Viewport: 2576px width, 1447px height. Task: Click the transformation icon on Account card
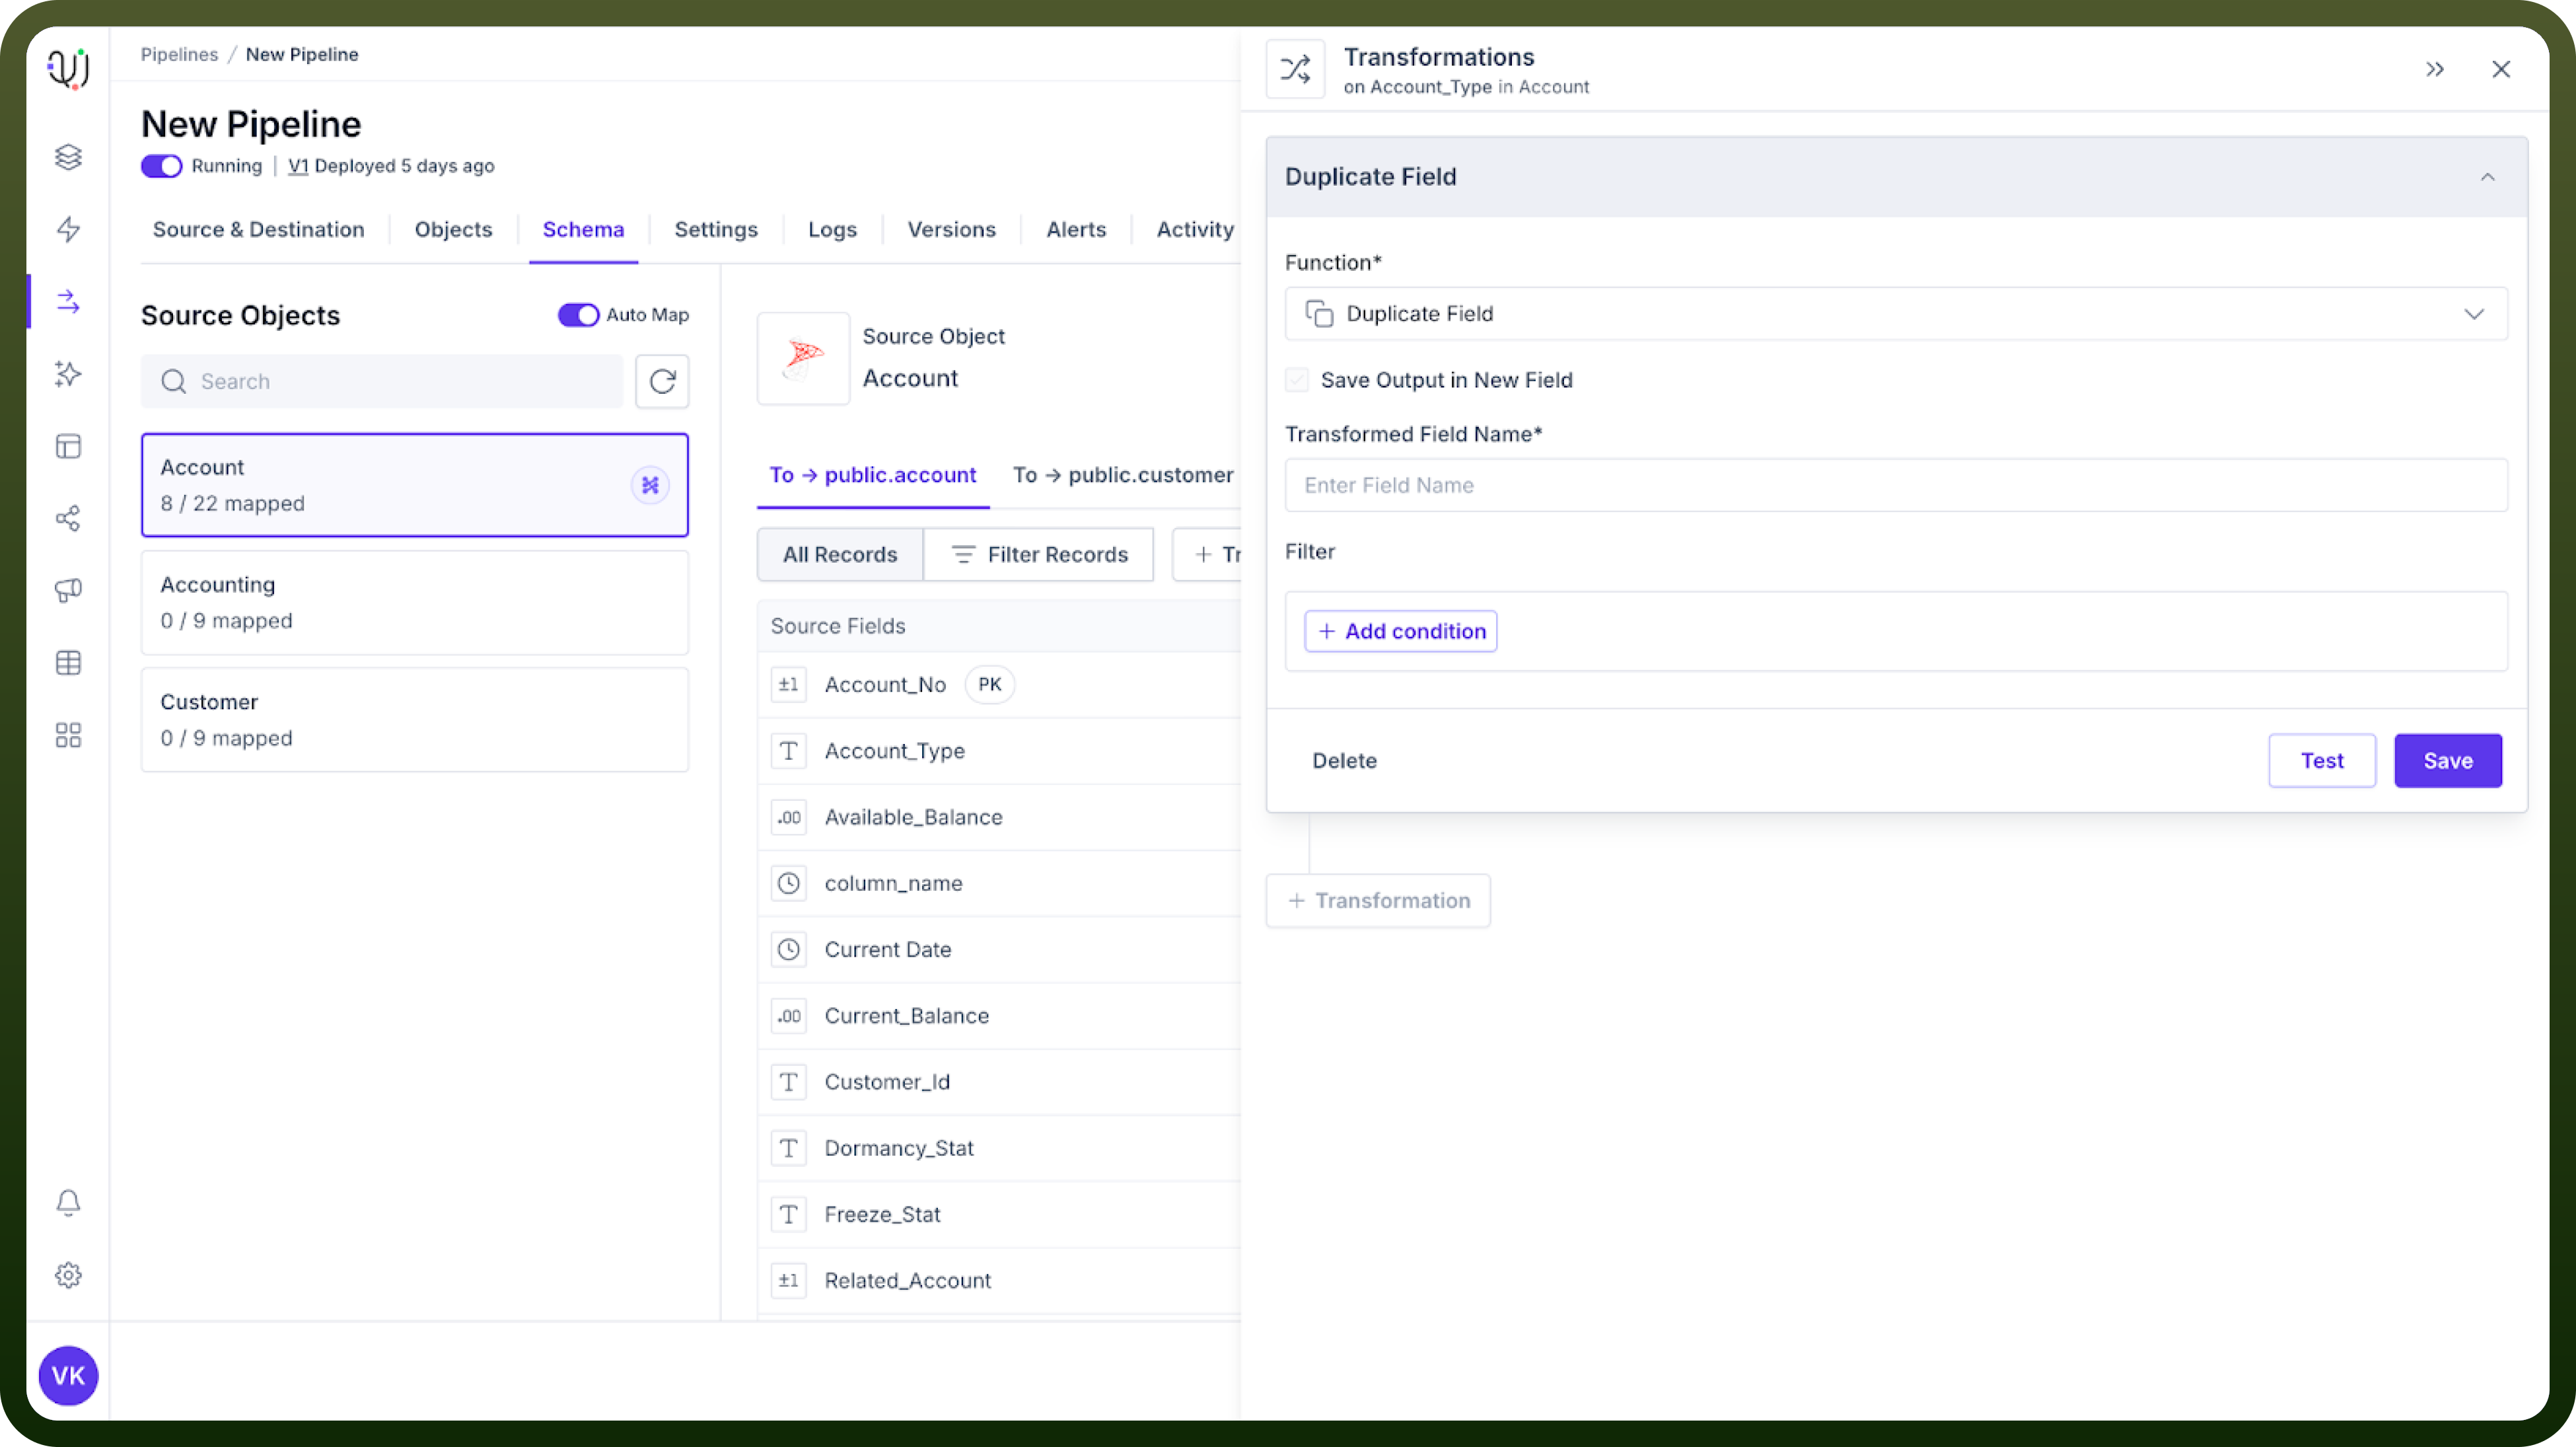(x=650, y=485)
